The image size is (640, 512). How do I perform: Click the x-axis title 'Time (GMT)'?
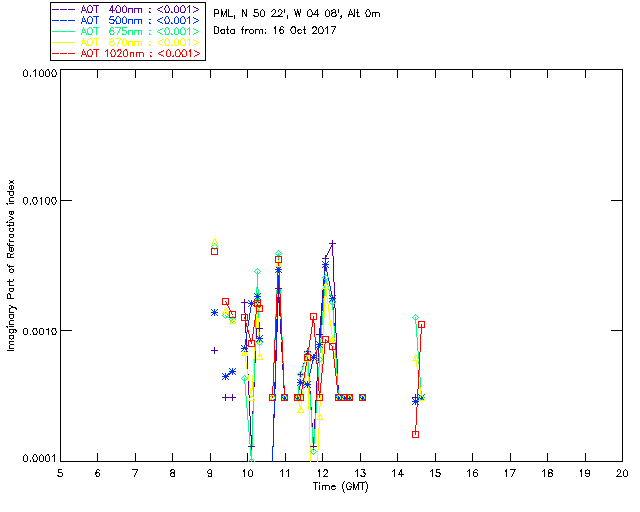pos(340,487)
